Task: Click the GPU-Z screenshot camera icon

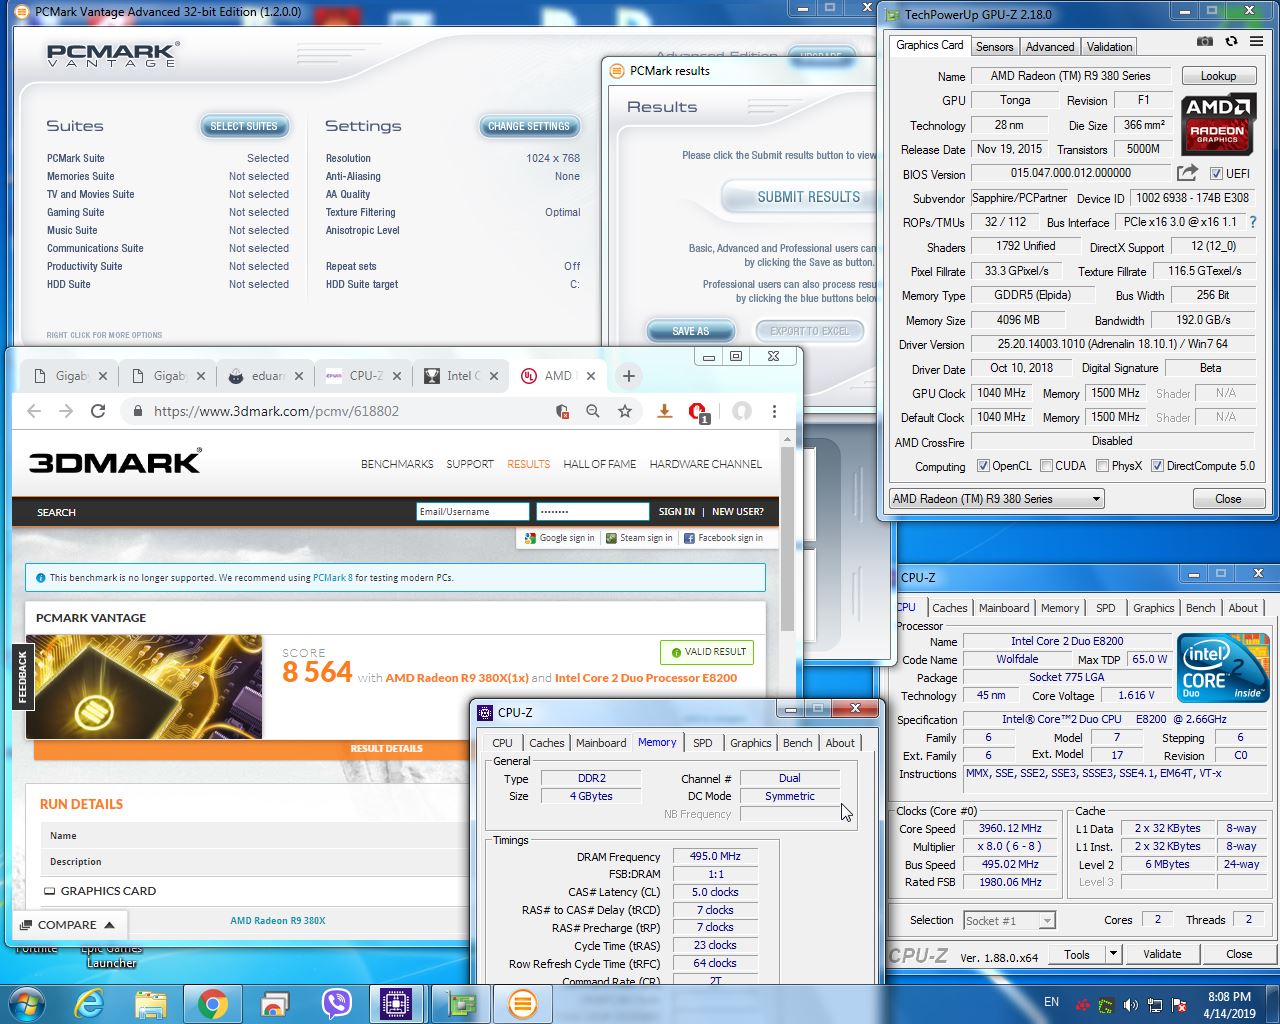Action: coord(1205,42)
